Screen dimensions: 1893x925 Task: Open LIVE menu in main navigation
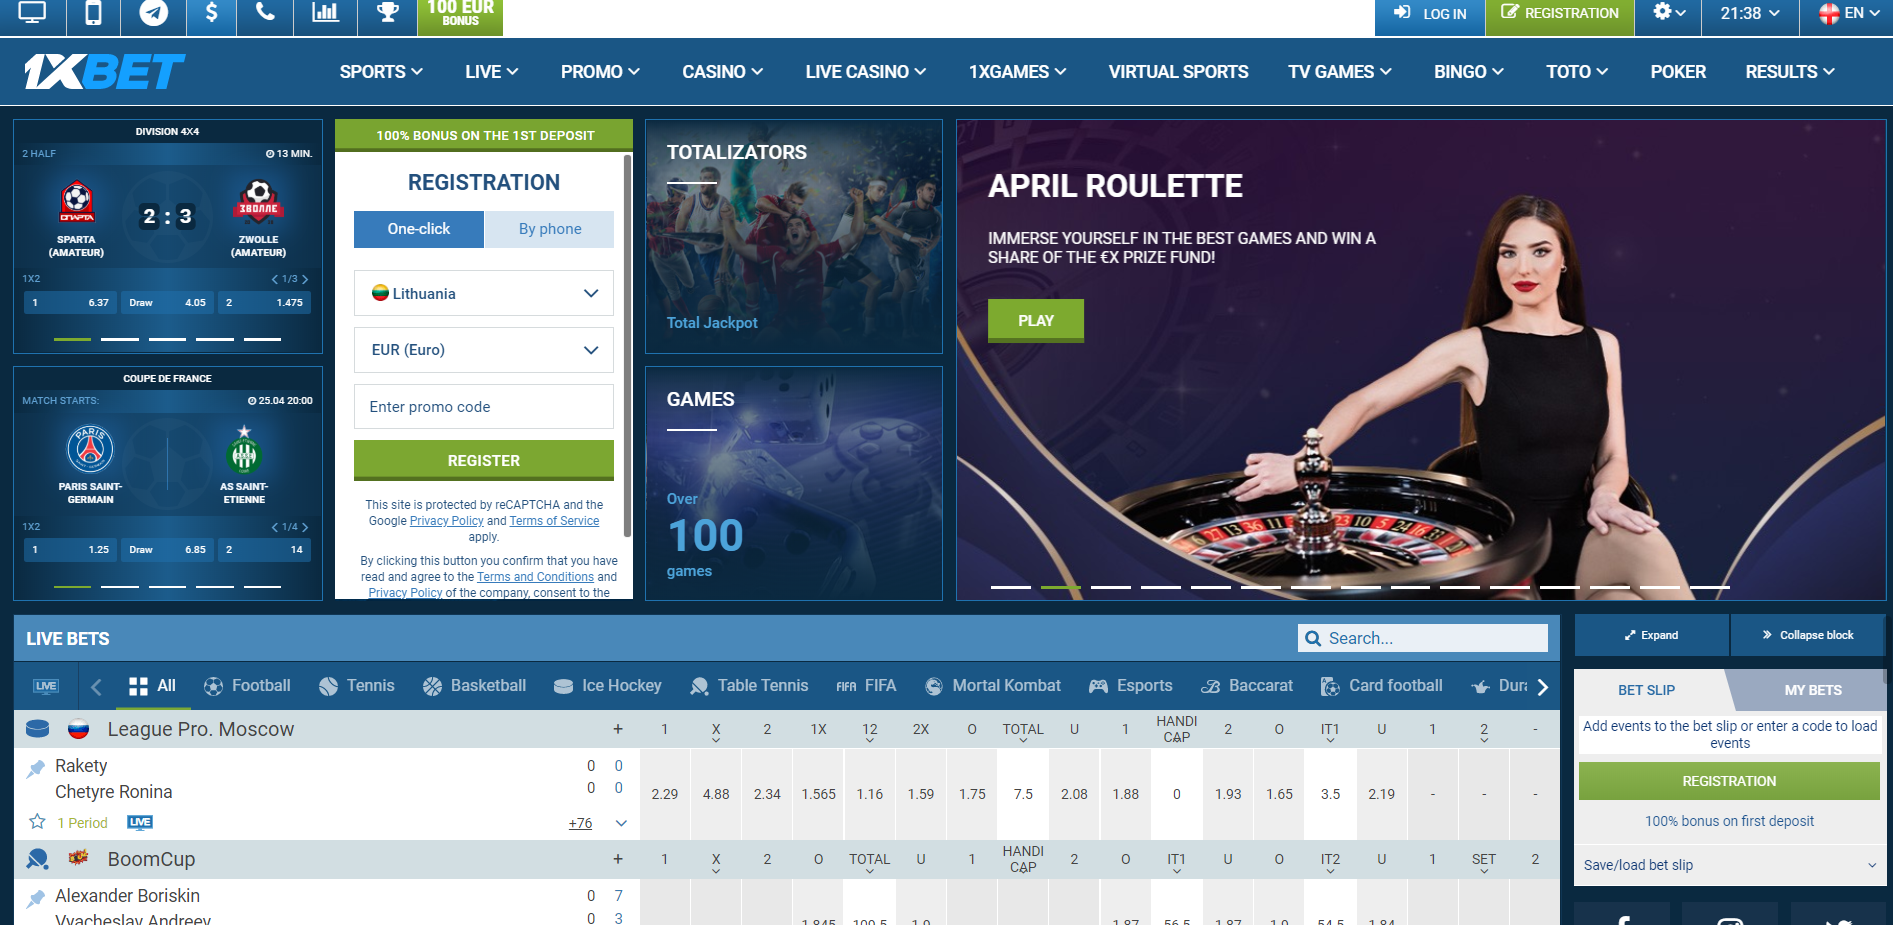491,72
